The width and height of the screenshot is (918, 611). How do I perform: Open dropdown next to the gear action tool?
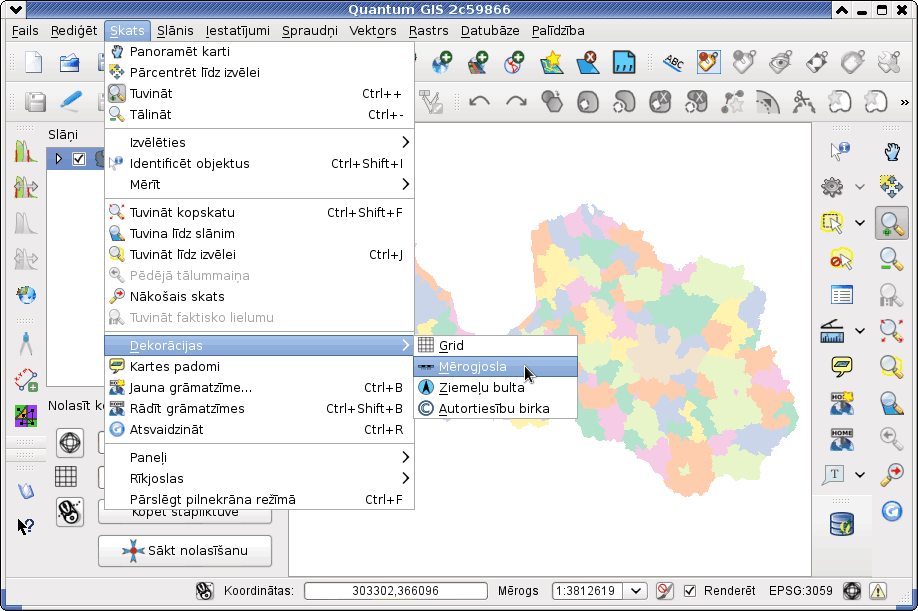click(x=859, y=187)
